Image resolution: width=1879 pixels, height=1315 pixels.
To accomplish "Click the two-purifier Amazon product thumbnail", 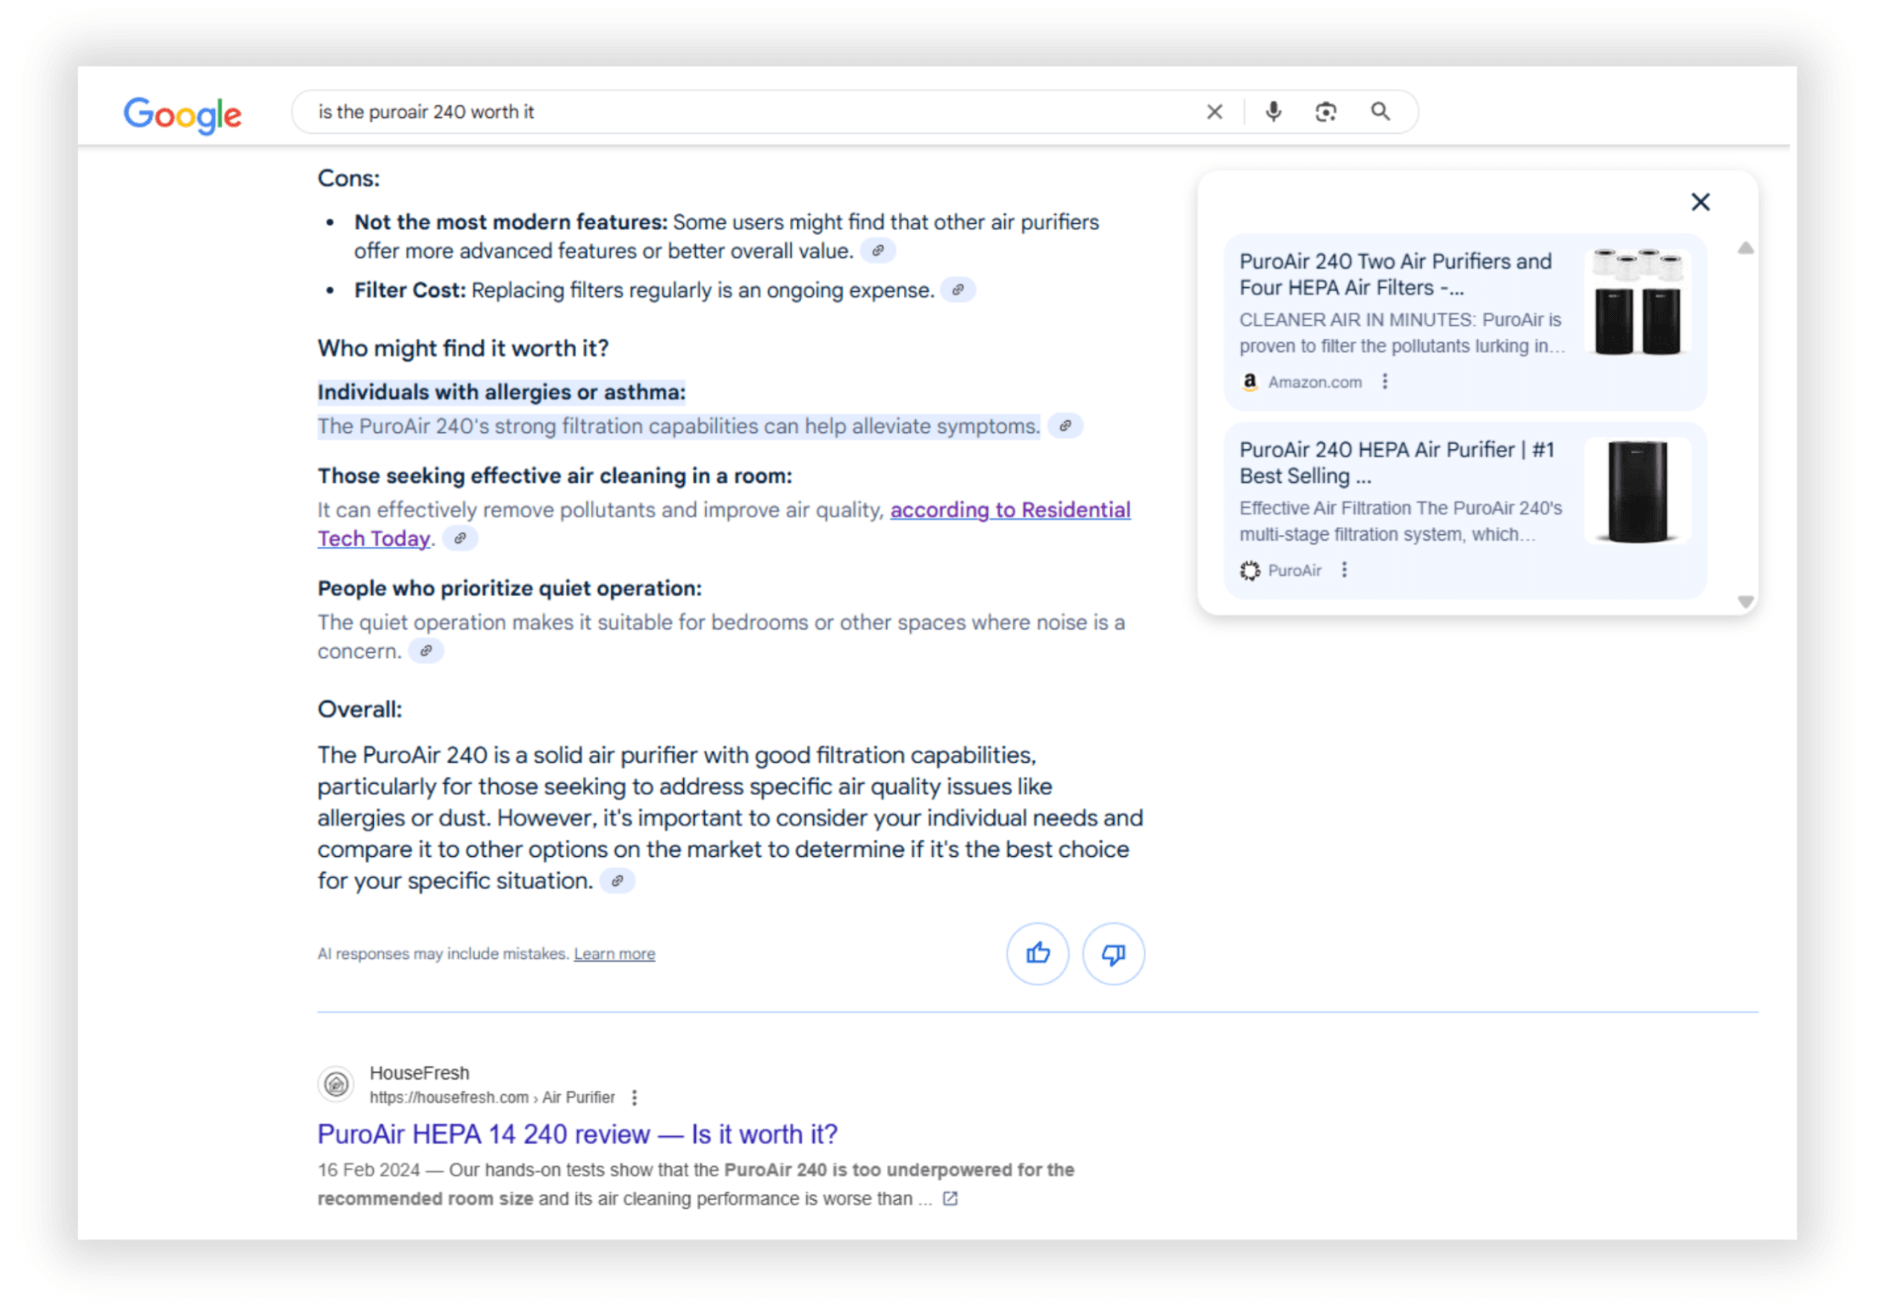I will pos(1637,303).
